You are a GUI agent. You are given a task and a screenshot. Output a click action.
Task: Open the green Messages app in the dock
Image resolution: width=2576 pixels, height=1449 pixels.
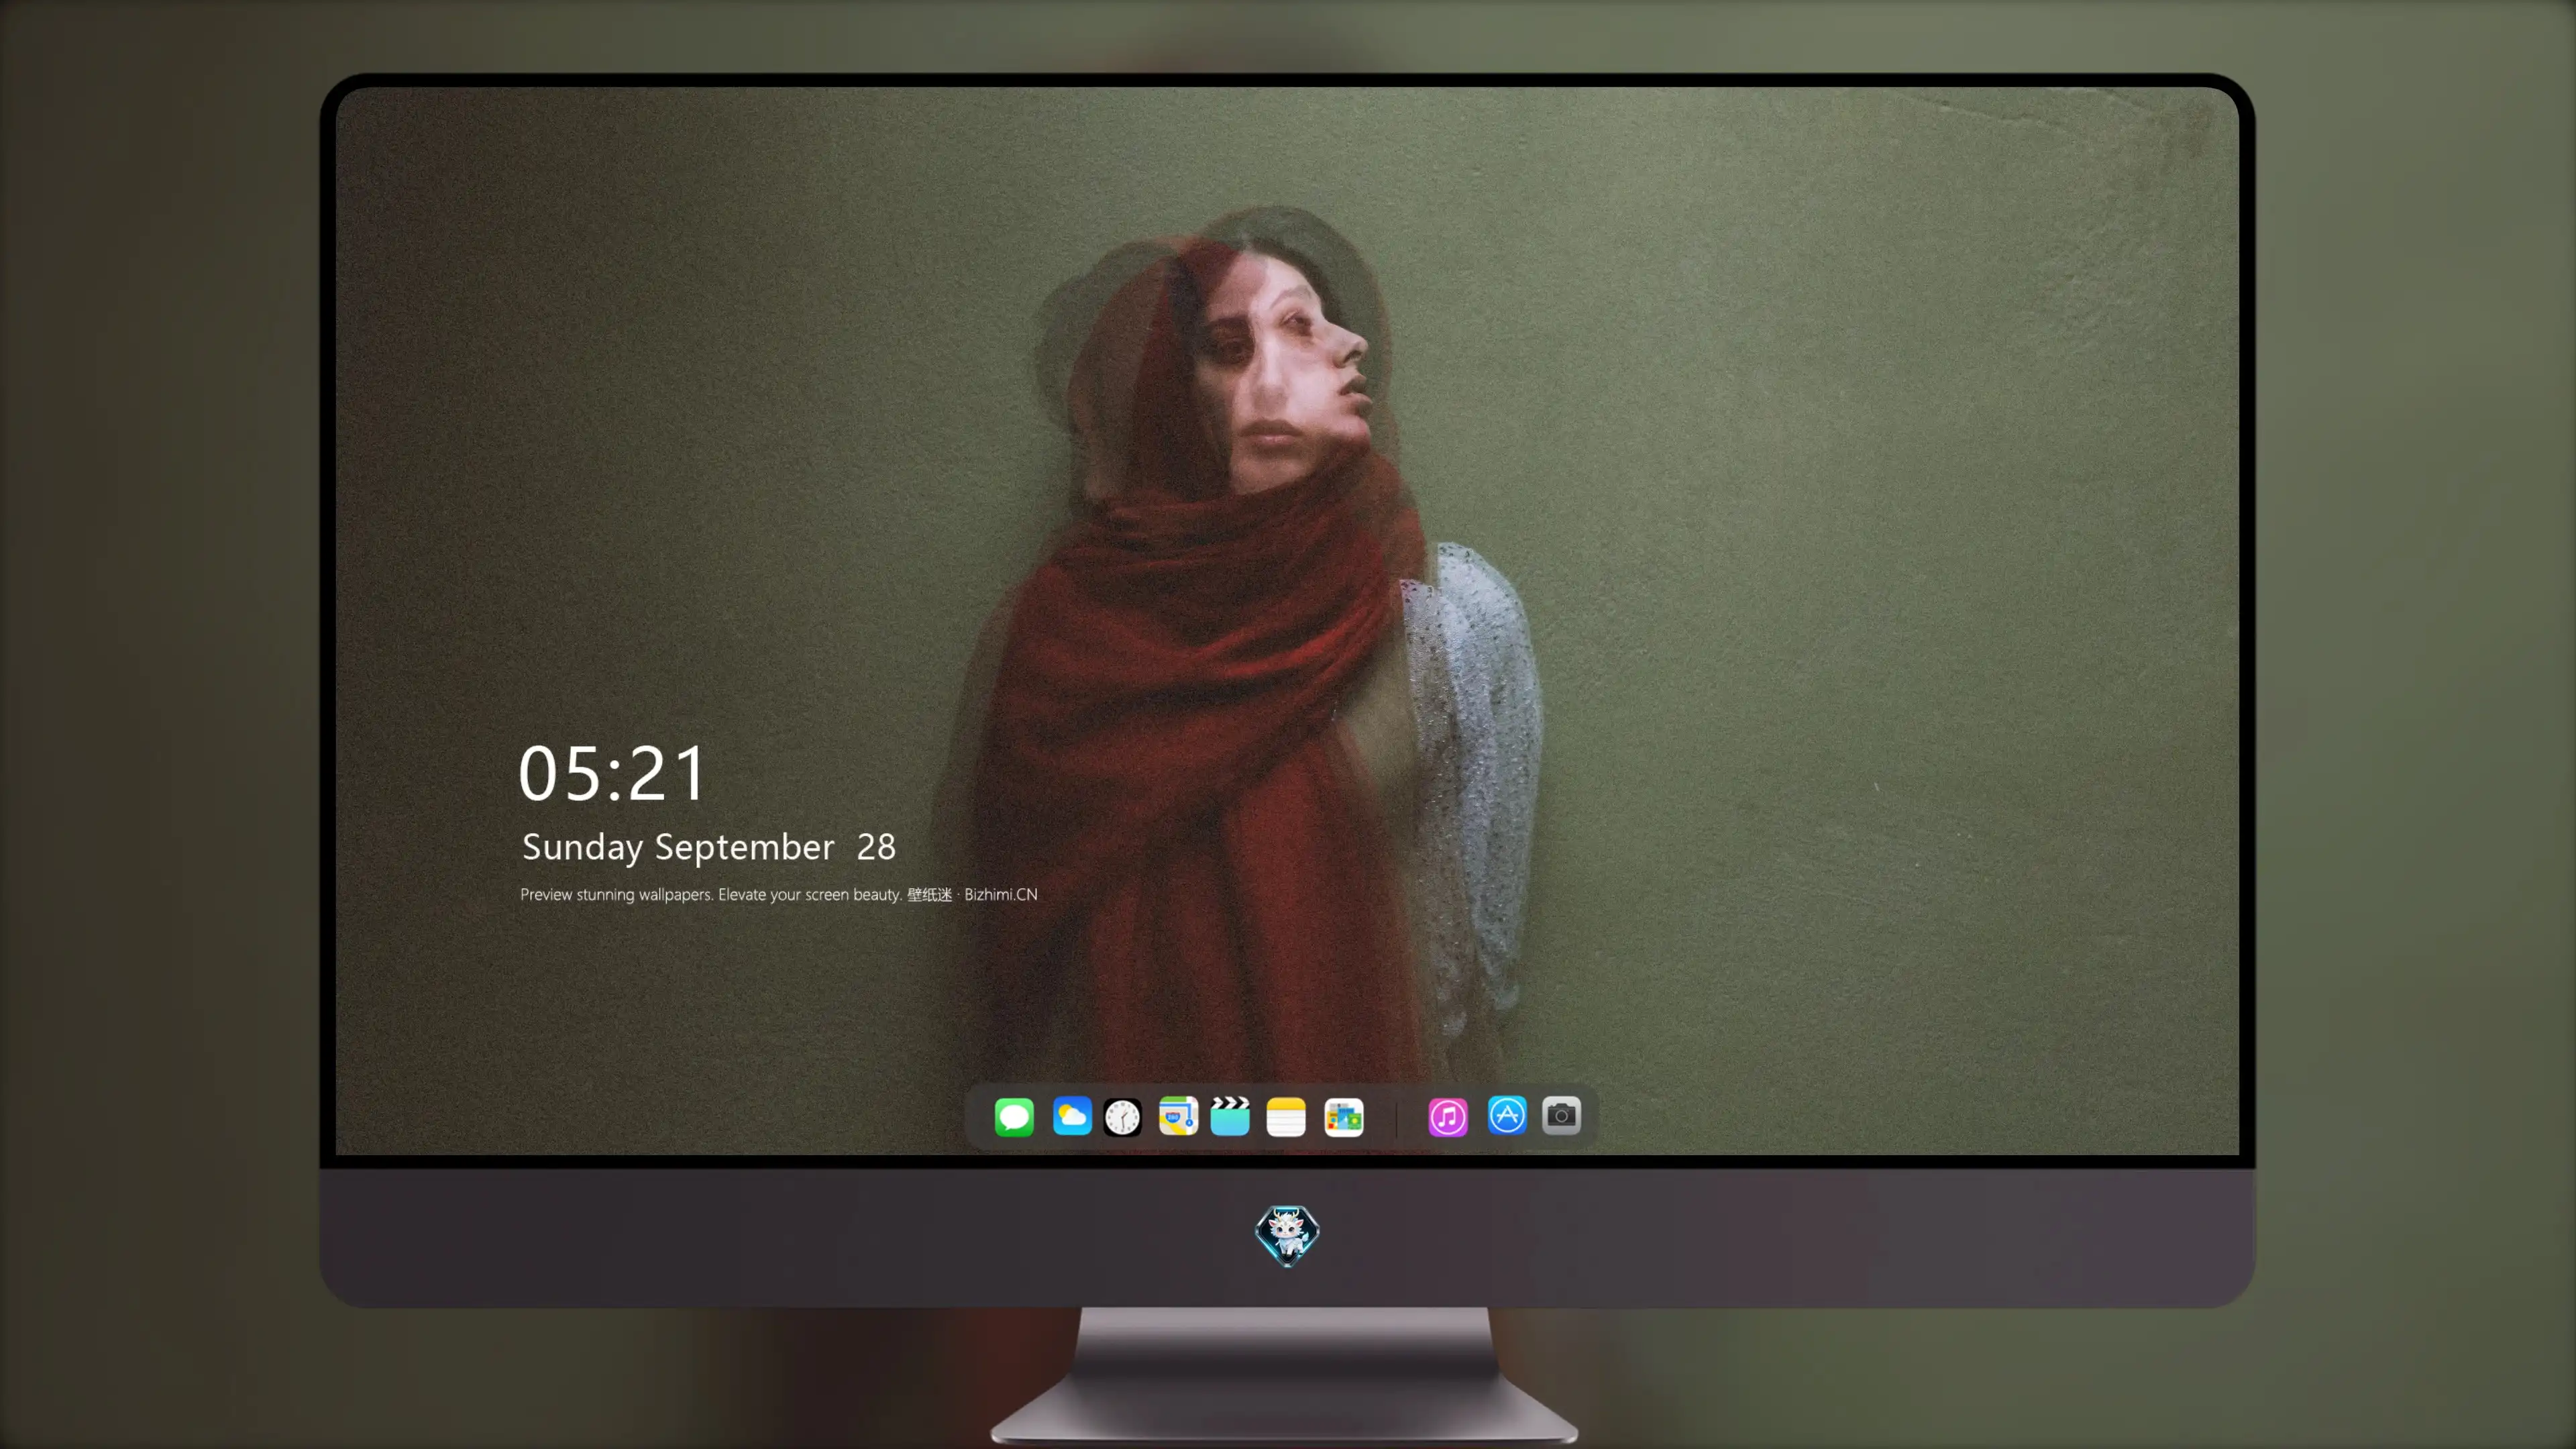tap(1014, 1117)
